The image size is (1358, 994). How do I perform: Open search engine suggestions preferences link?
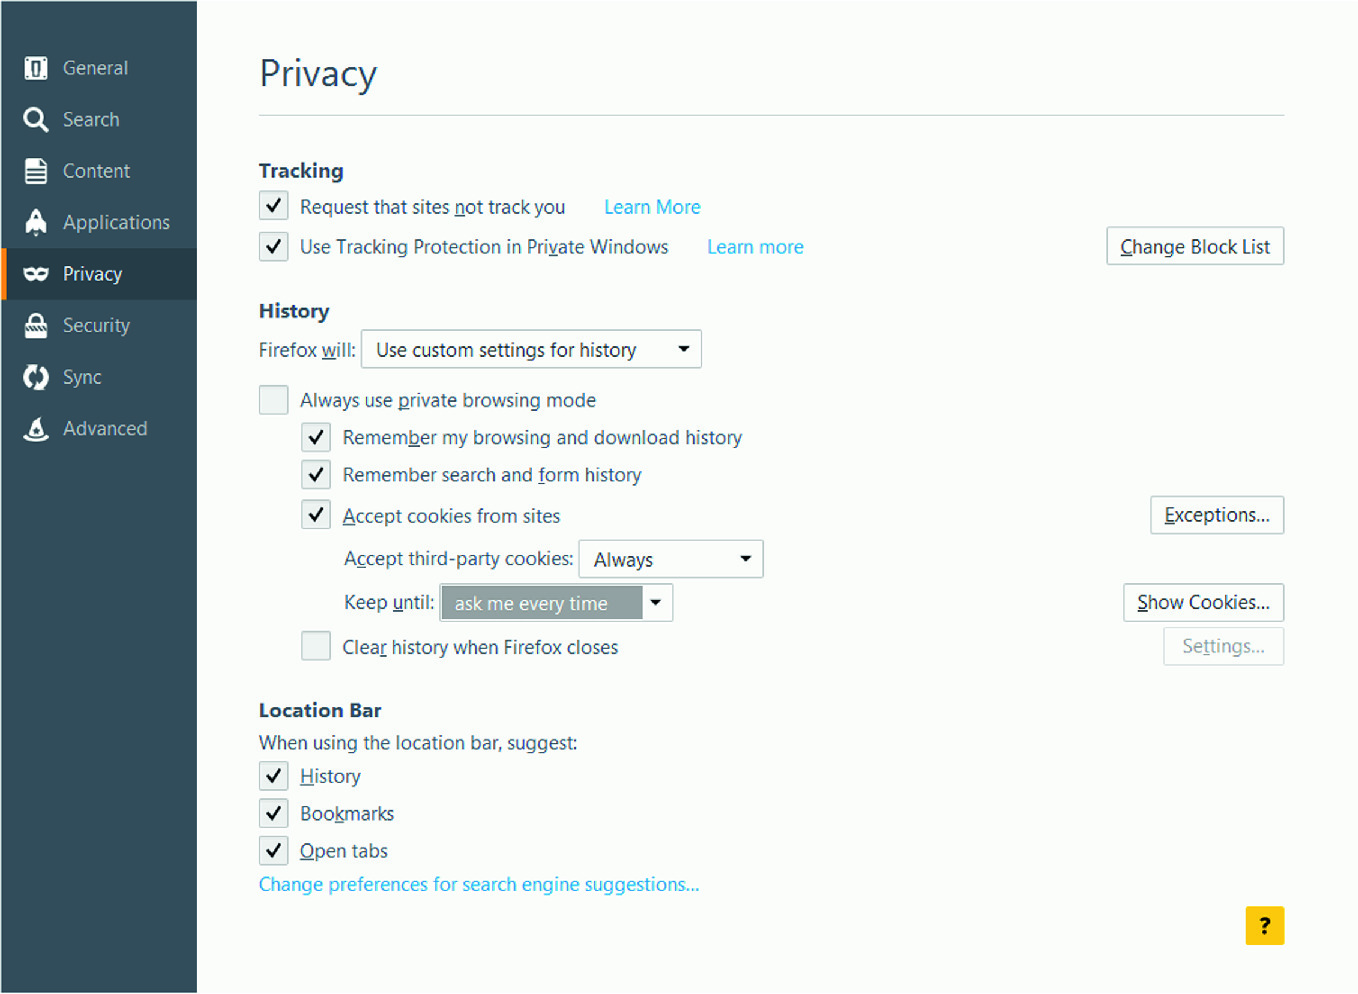479,884
